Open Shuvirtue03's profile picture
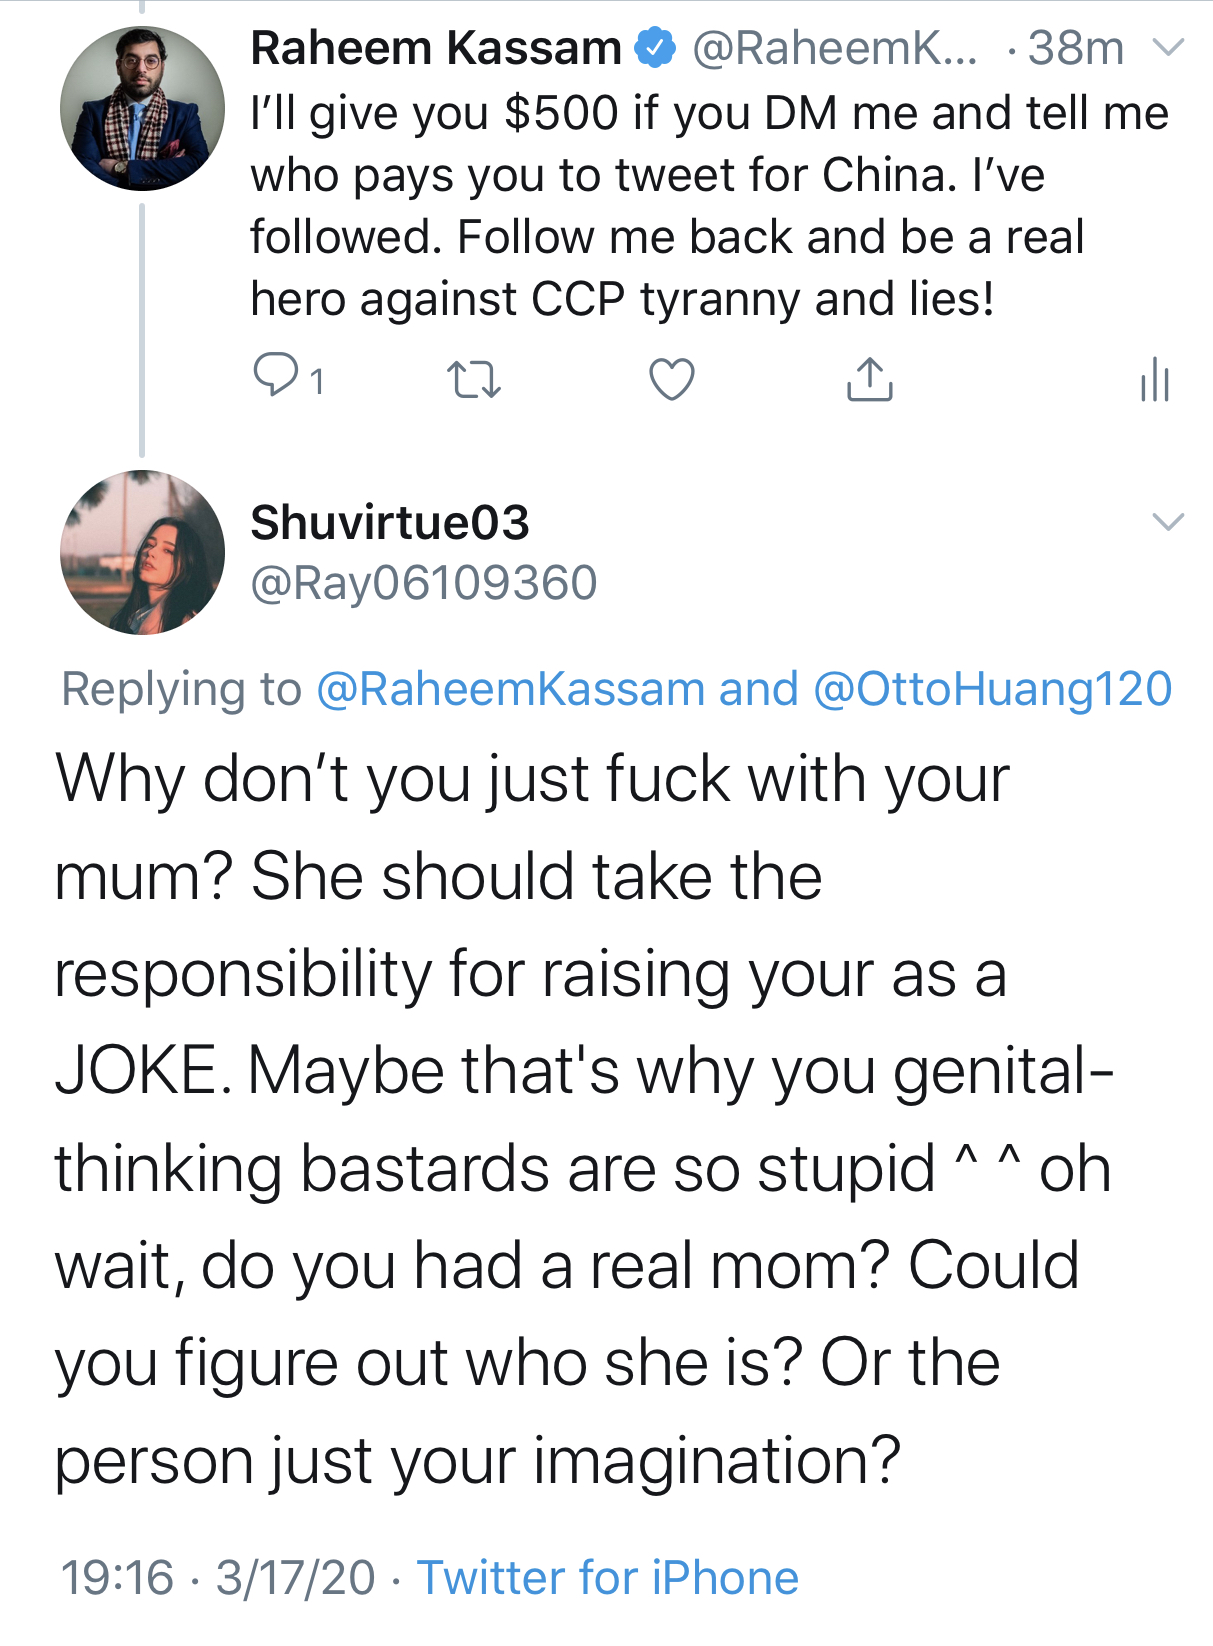This screenshot has width=1213, height=1646. coord(142,552)
